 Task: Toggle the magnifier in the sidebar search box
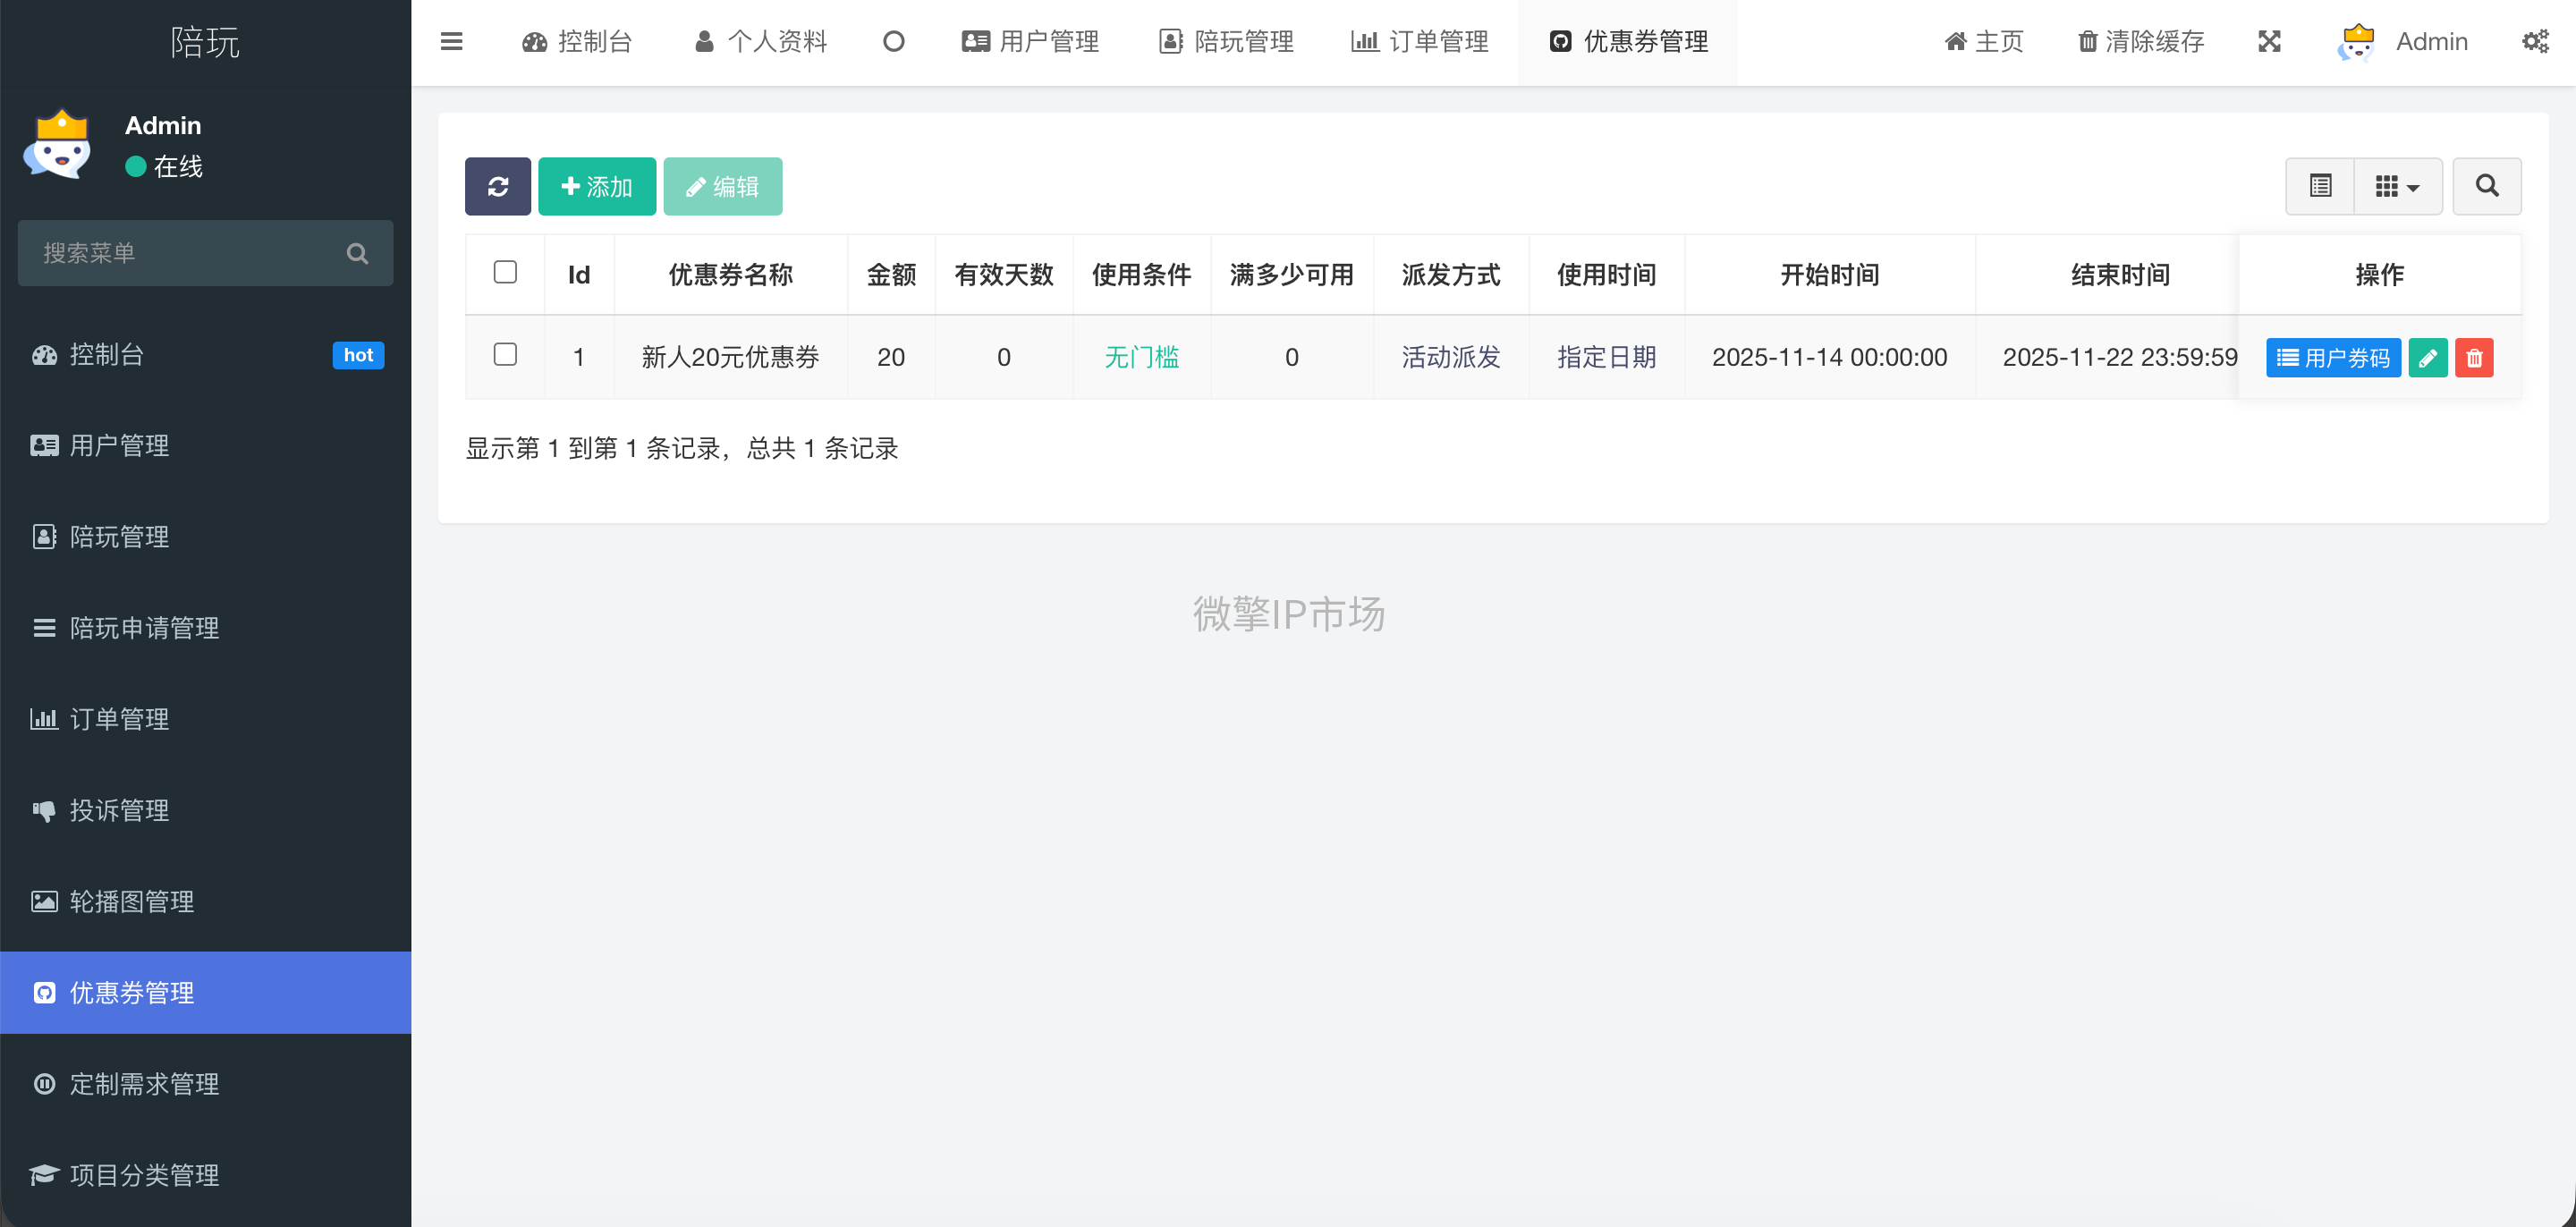coord(357,253)
